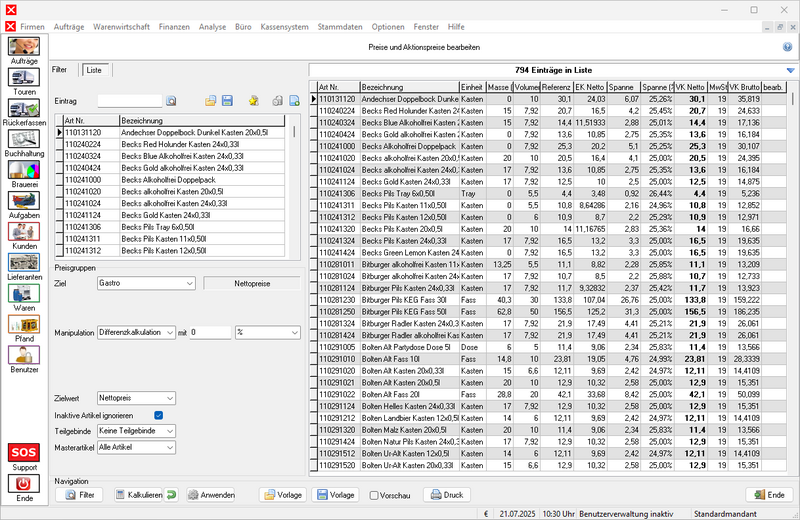Click the search icon beside Eintrag field
Image resolution: width=800 pixels, height=520 pixels.
171,101
